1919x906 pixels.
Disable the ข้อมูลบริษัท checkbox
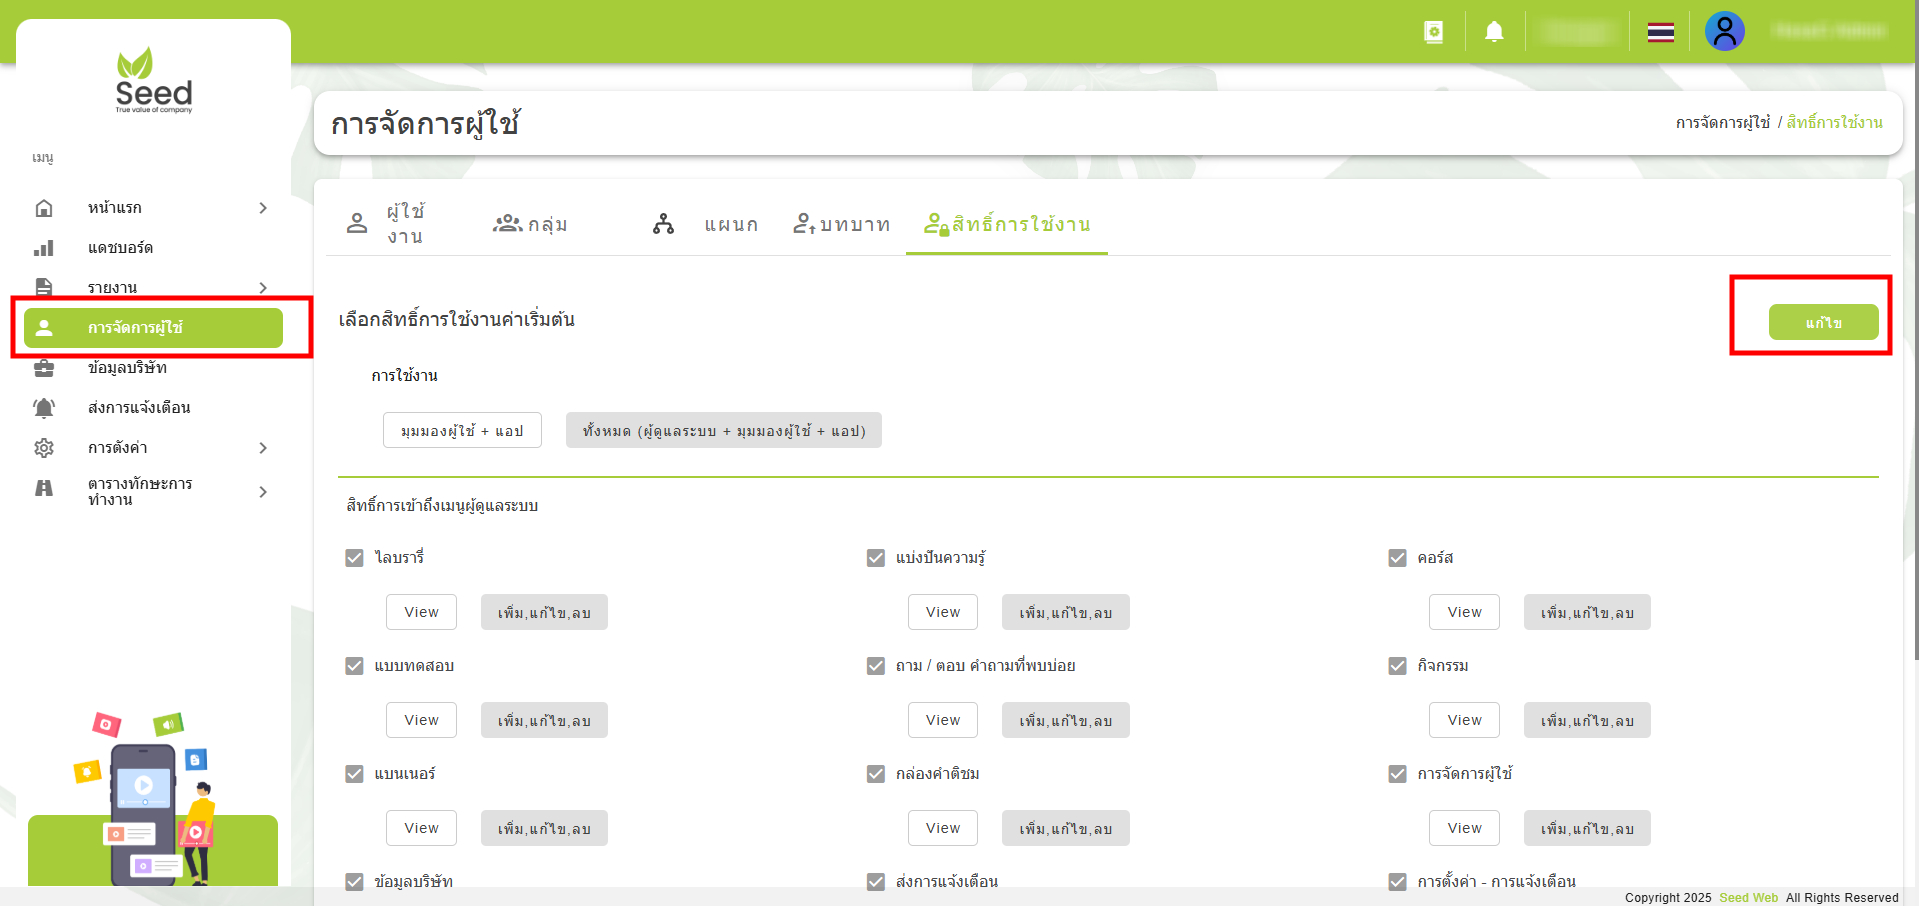tap(354, 881)
